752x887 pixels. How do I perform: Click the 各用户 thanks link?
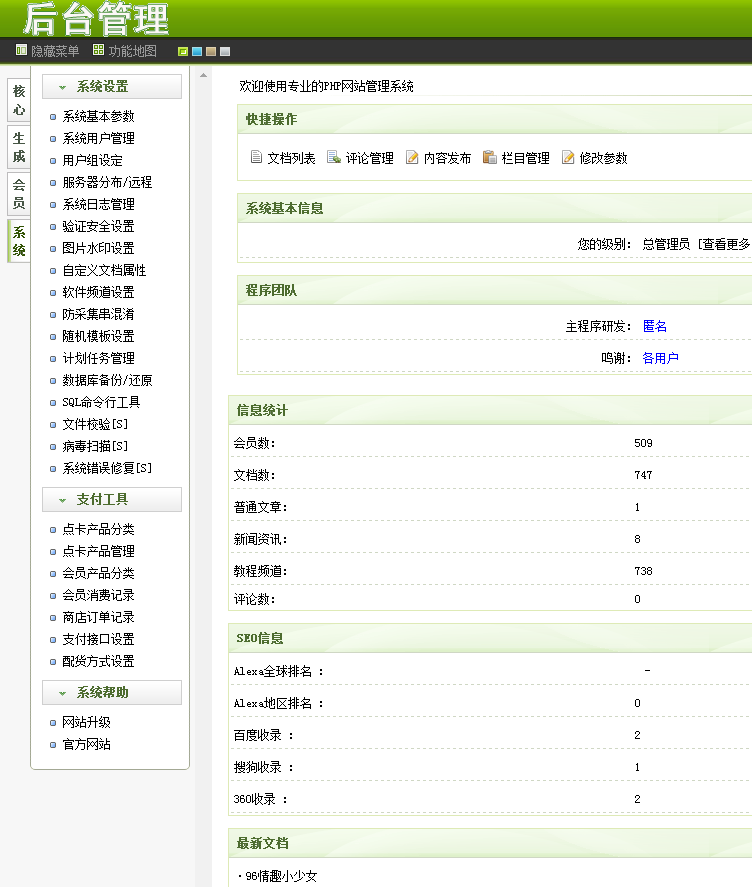660,359
